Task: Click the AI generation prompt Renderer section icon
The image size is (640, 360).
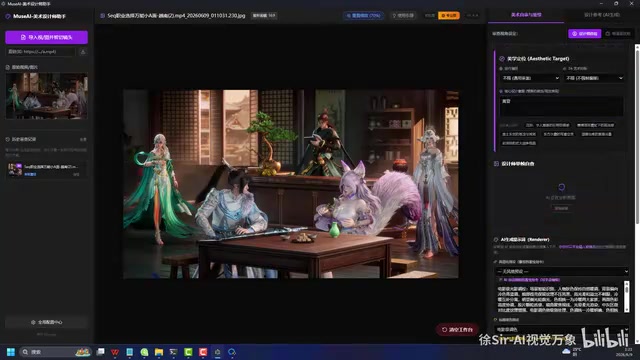Action: coord(496,240)
